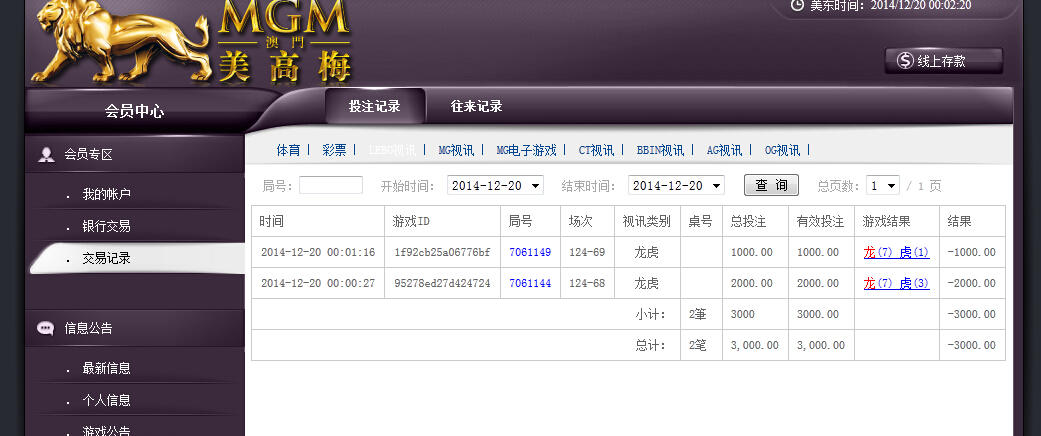Image resolution: width=1041 pixels, height=436 pixels.
Task: Click the 美东时间 timestamp display
Action: click(x=890, y=5)
